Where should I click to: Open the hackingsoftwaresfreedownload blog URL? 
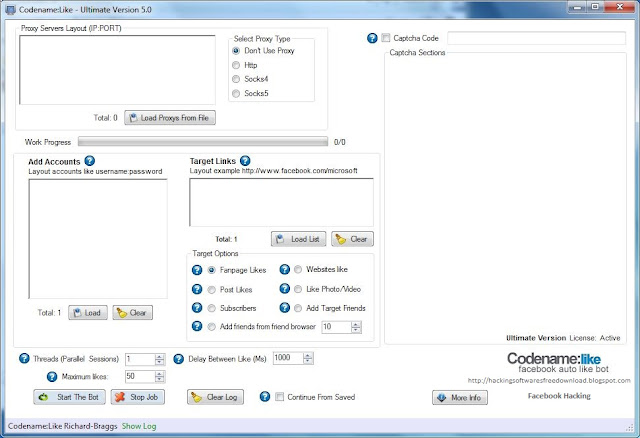[549, 380]
